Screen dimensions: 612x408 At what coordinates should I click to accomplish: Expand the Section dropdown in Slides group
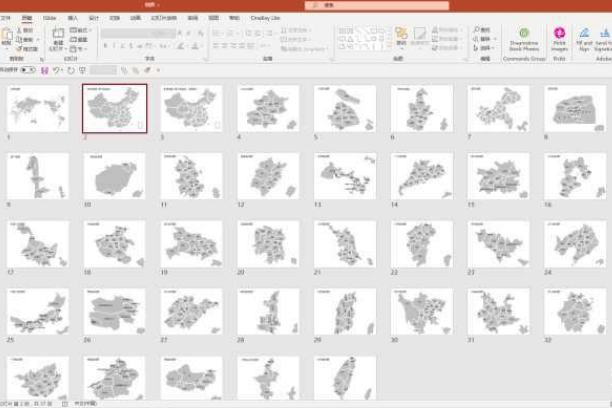(x=80, y=49)
